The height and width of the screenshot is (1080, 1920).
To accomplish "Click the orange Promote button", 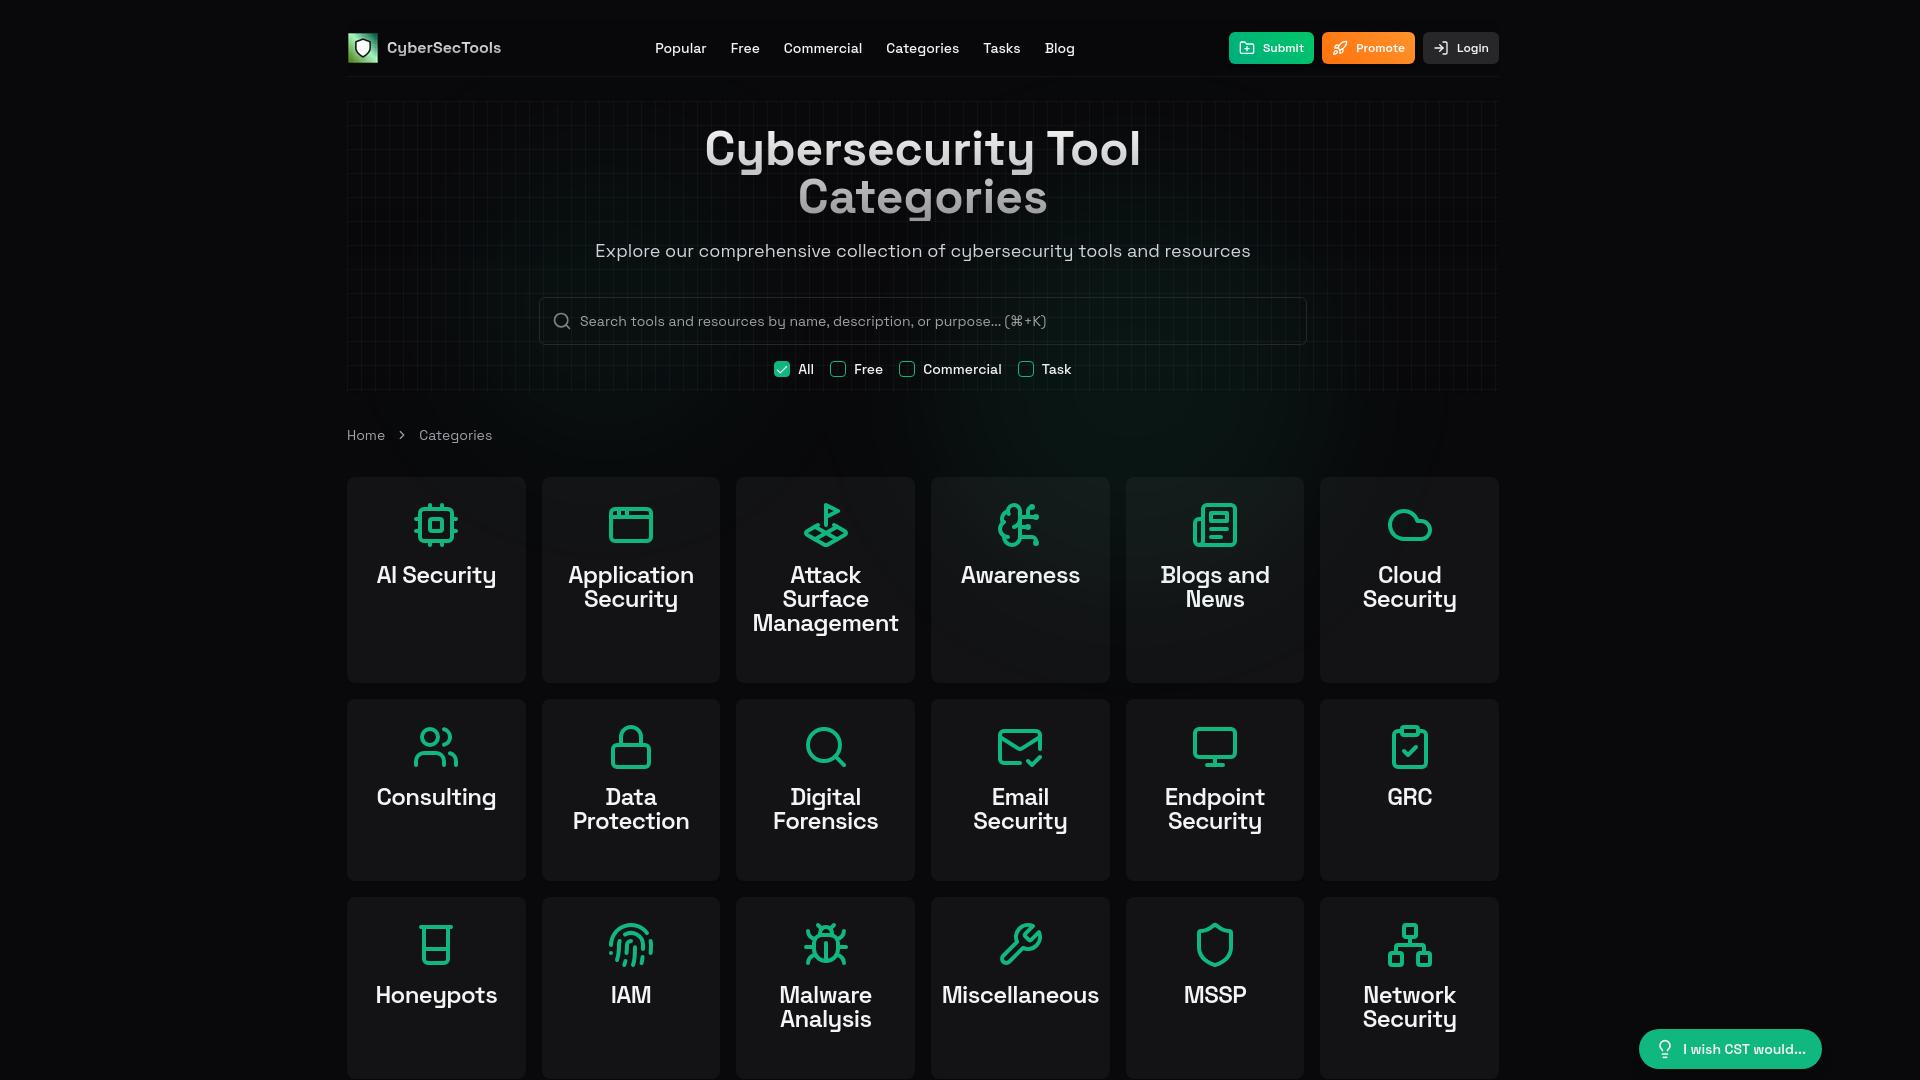I will (x=1367, y=48).
